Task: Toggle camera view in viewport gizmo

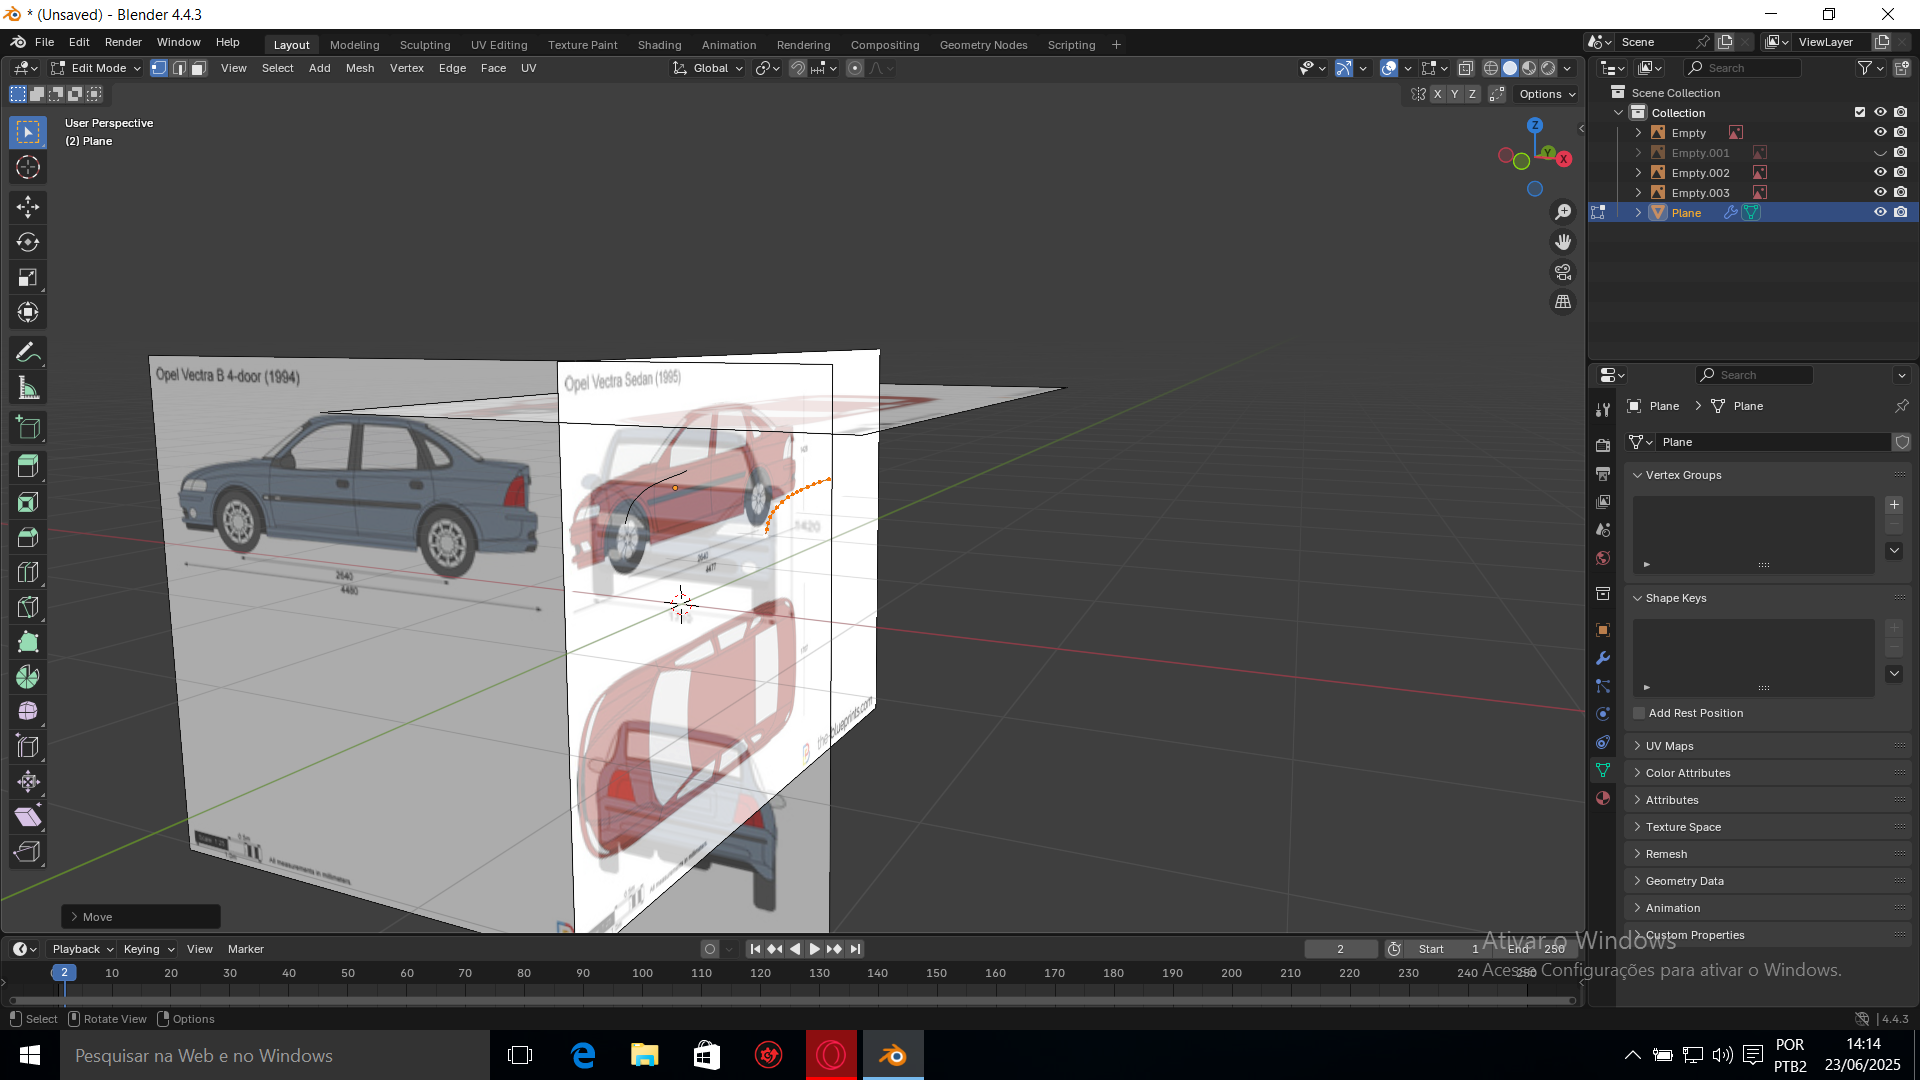Action: [1563, 272]
